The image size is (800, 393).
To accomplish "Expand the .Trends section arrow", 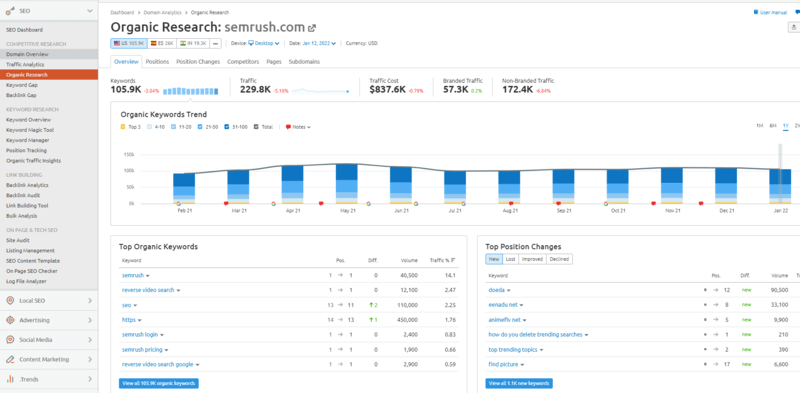I will click(90, 379).
